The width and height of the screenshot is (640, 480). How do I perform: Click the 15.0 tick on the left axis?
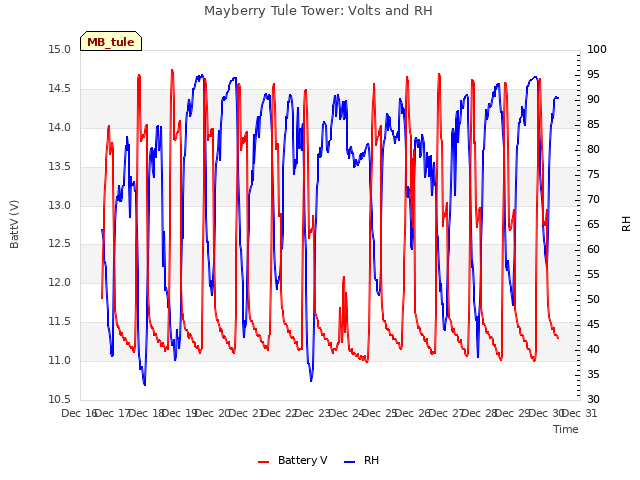point(60,50)
